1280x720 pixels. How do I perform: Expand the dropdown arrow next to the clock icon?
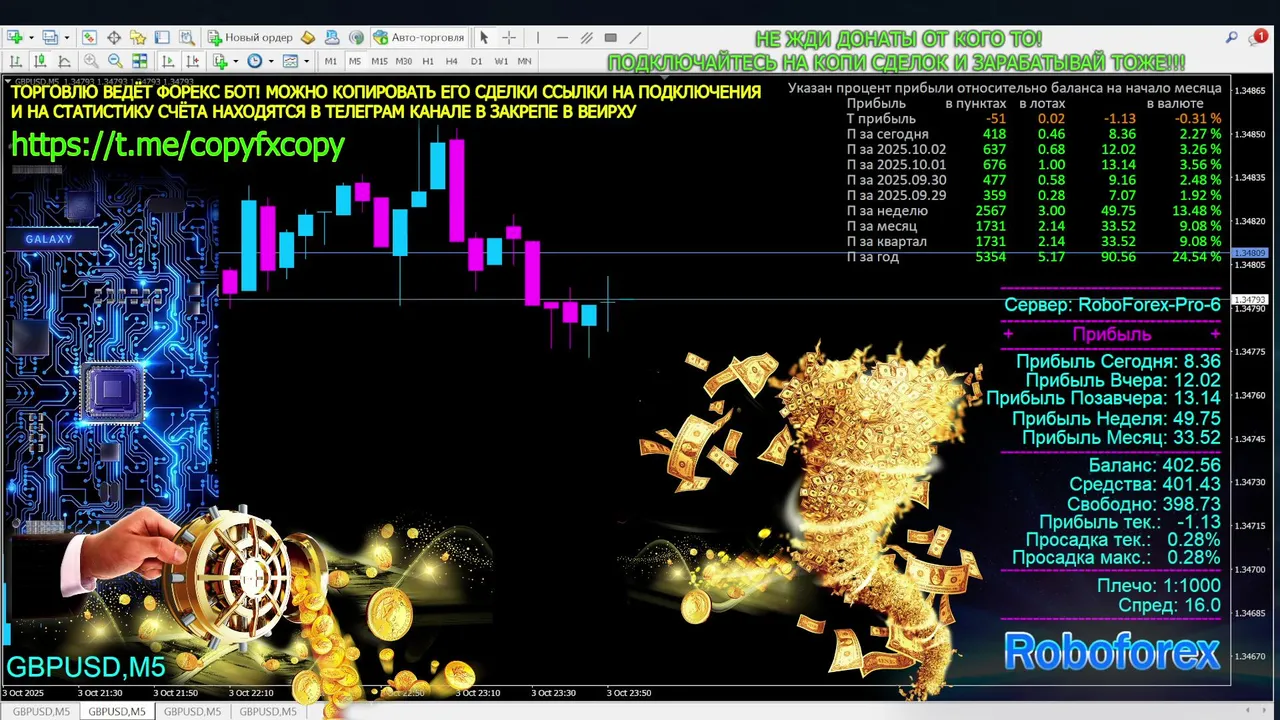(271, 61)
